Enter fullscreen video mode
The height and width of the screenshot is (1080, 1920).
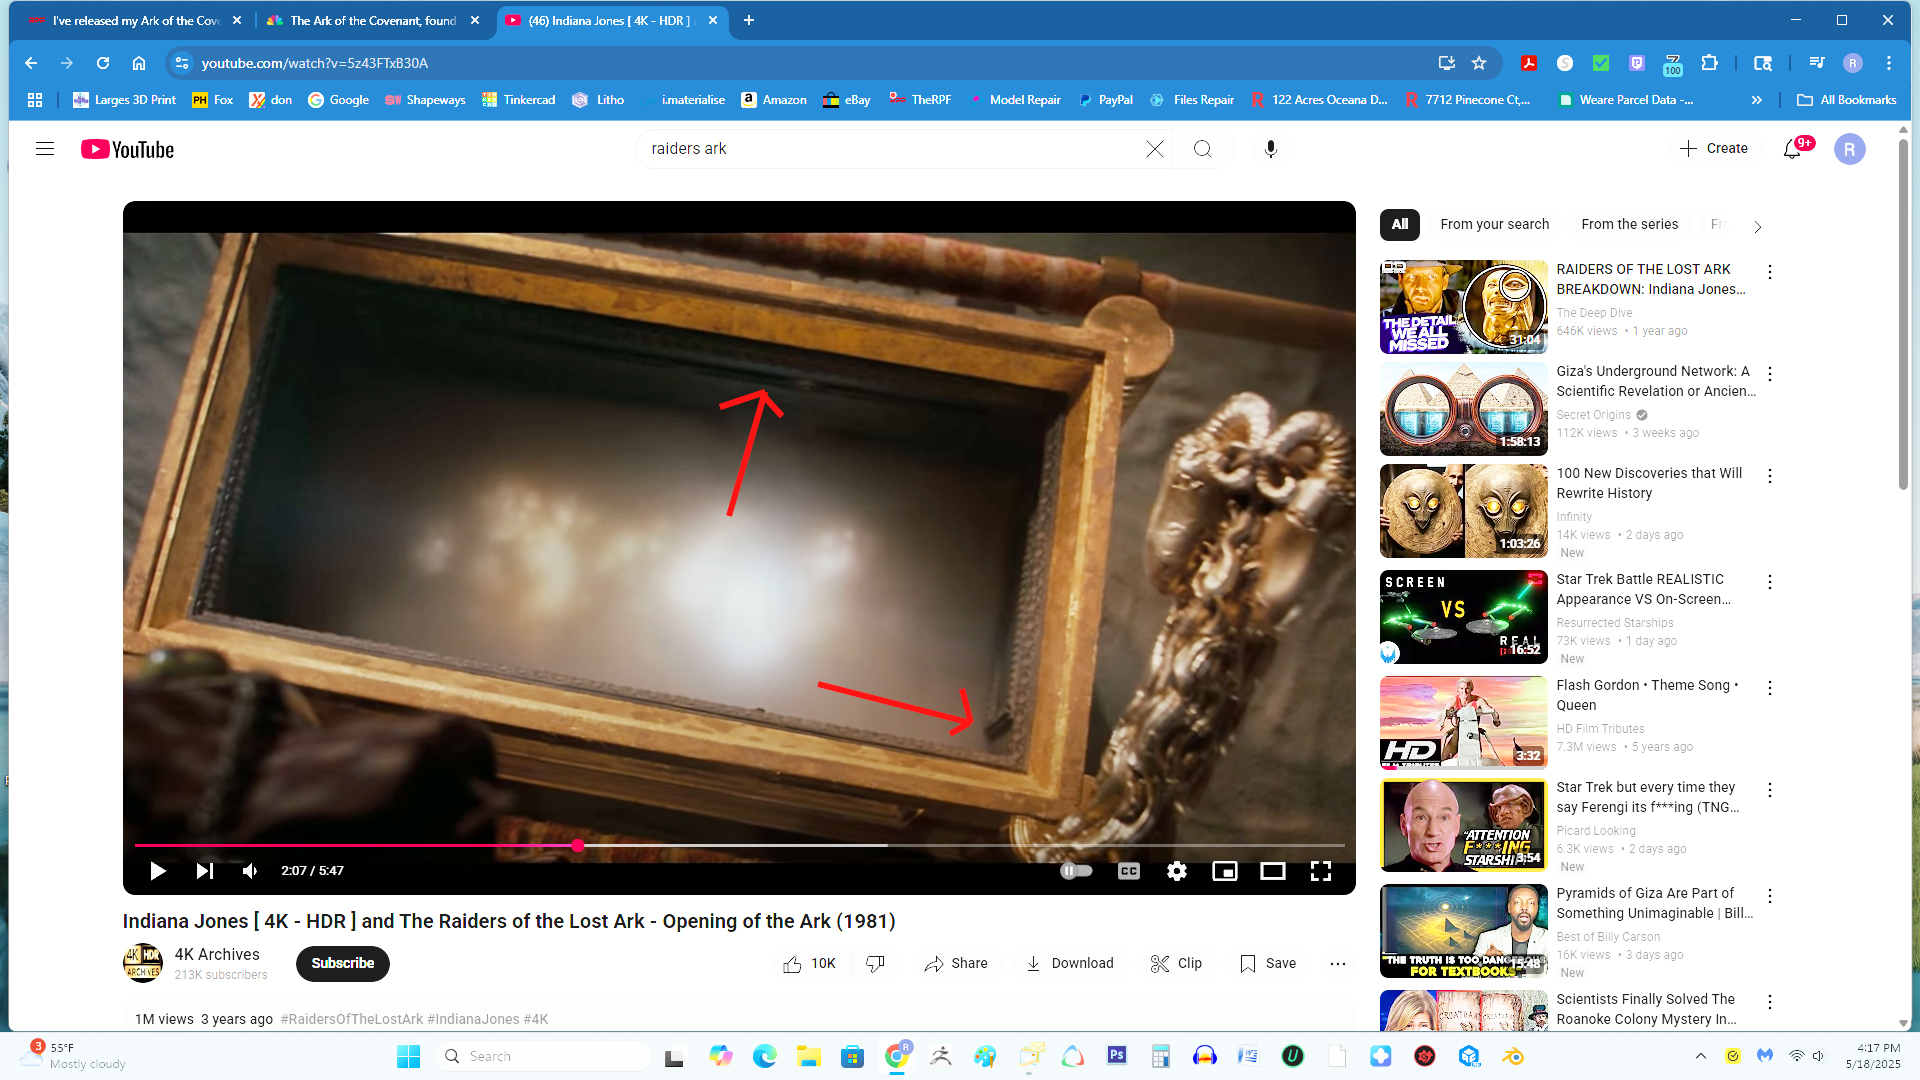coord(1321,871)
